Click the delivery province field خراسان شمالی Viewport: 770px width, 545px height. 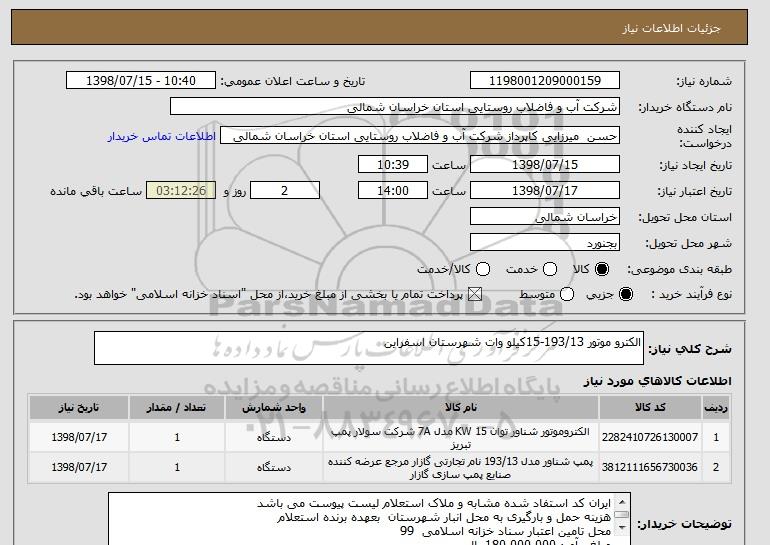545,217
